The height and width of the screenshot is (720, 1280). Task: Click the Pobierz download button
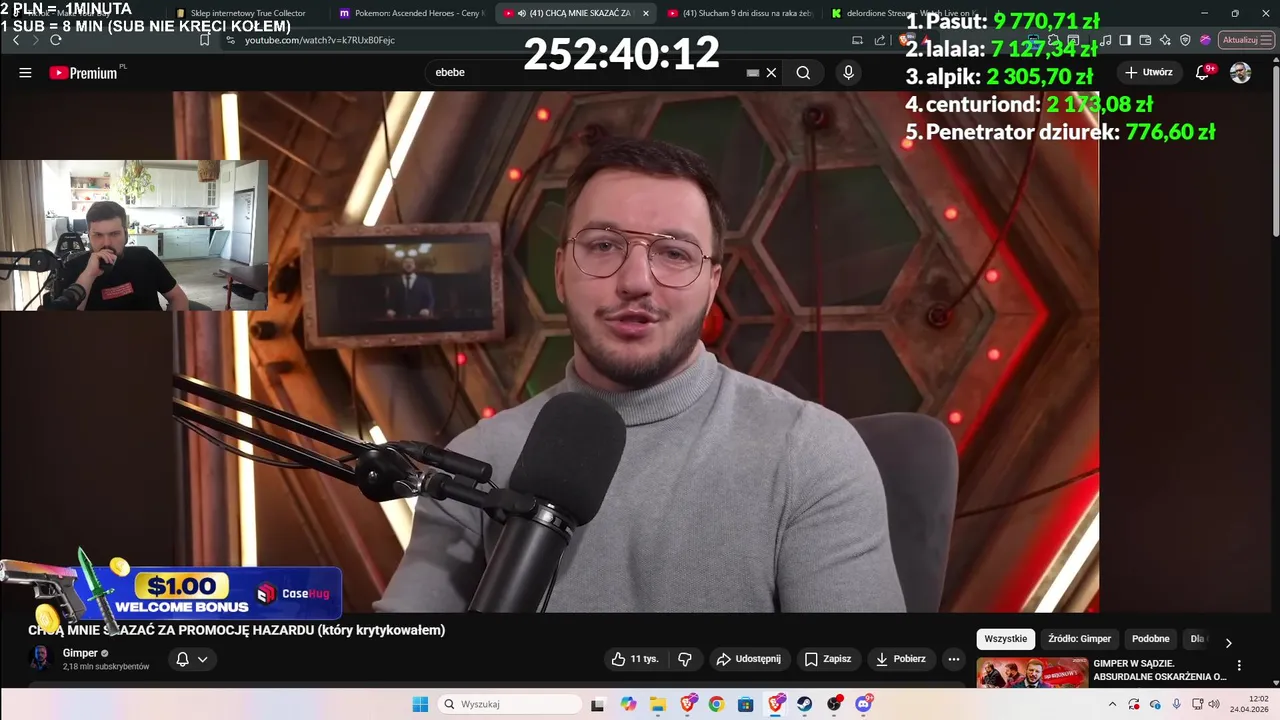(x=900, y=659)
